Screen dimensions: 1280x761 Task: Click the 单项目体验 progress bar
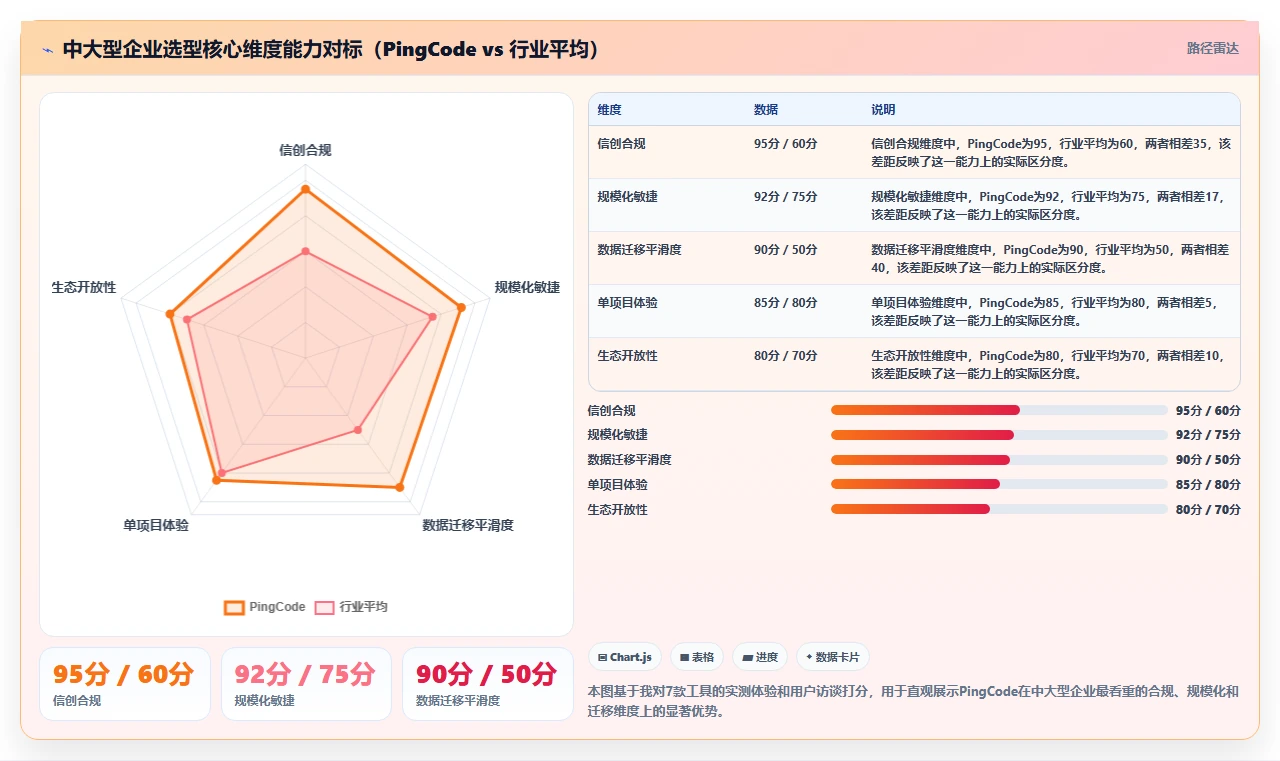click(x=999, y=485)
